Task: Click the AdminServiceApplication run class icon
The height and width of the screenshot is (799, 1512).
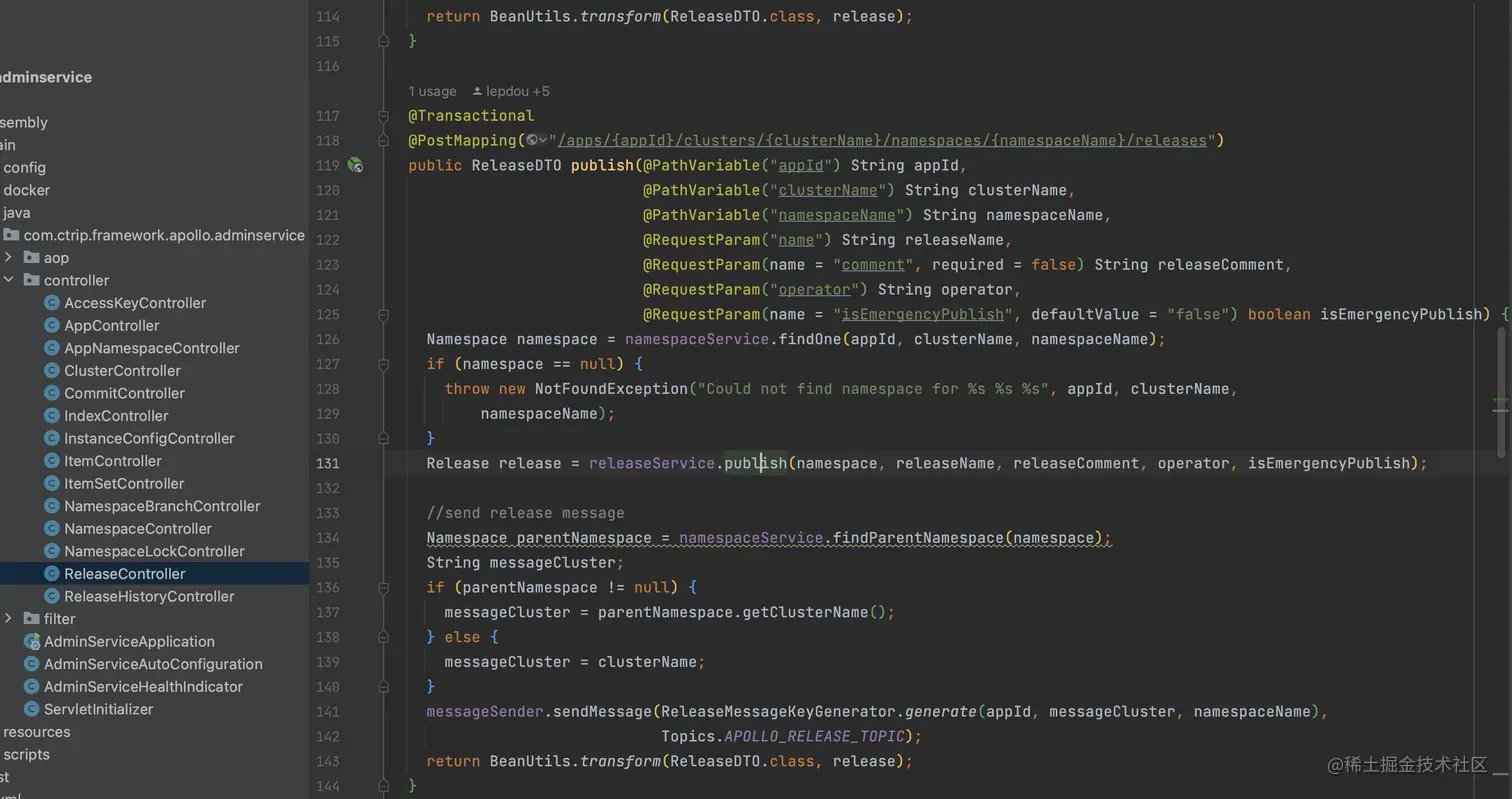Action: [x=32, y=642]
